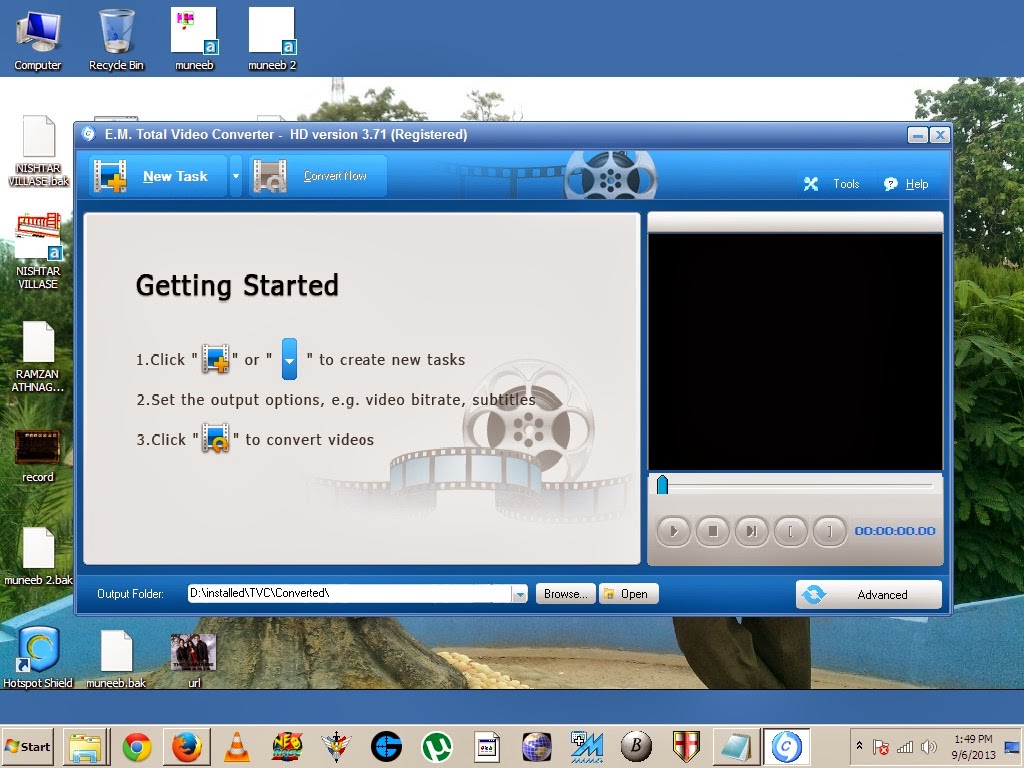Click the convert icon in step 3
Viewport: 1024px width, 768px height.
216,438
